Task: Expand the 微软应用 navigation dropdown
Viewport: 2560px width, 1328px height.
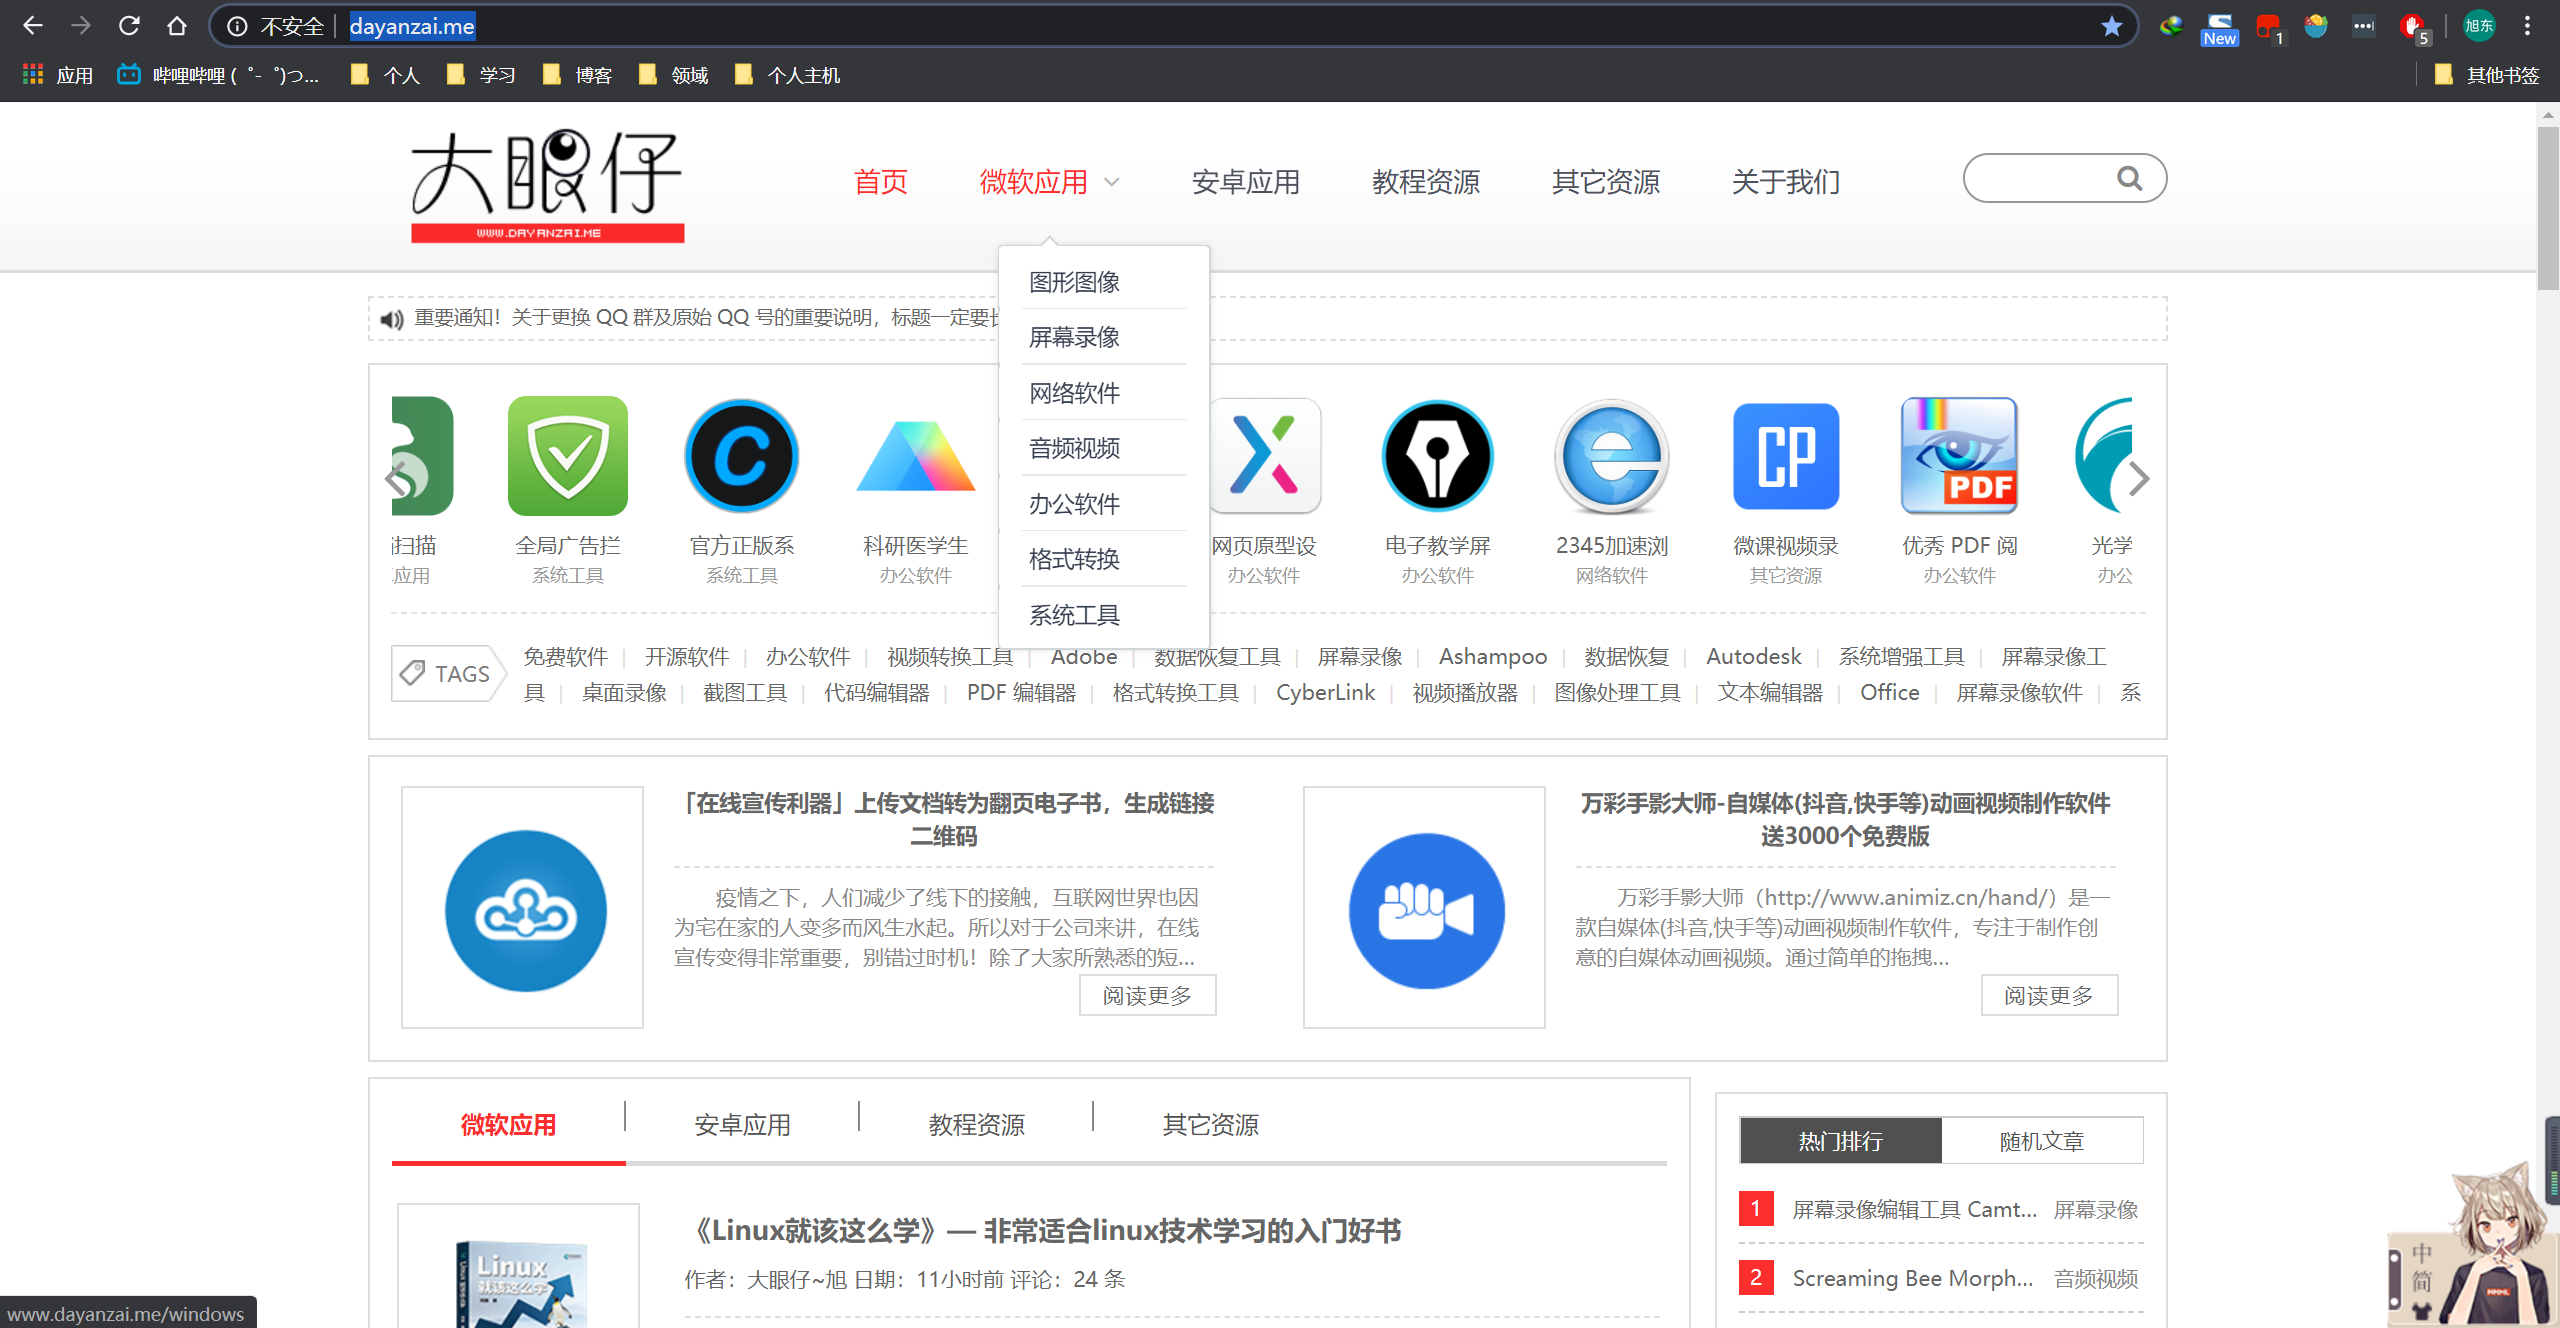Action: click(1047, 183)
